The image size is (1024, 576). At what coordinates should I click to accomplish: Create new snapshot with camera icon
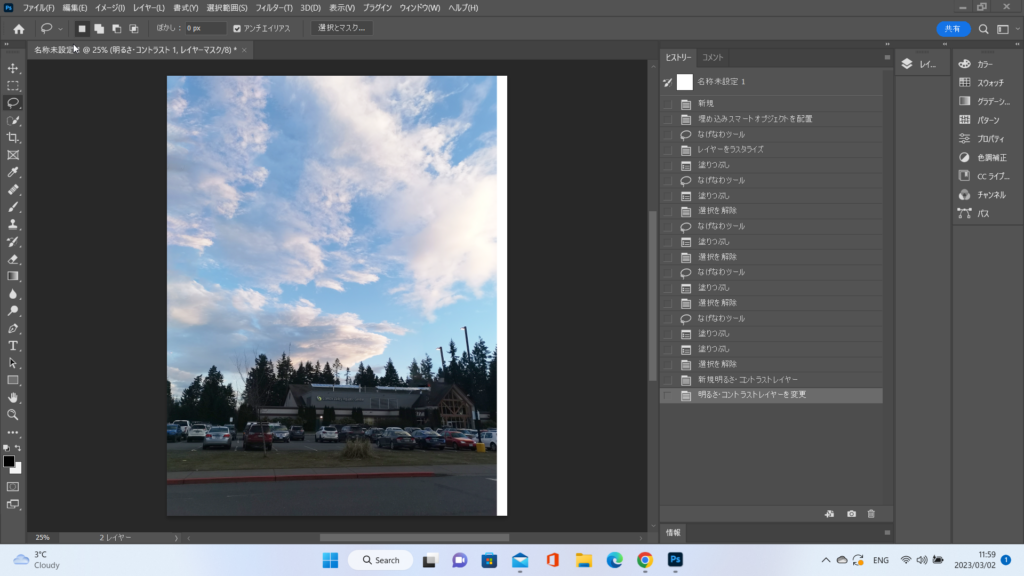click(851, 513)
